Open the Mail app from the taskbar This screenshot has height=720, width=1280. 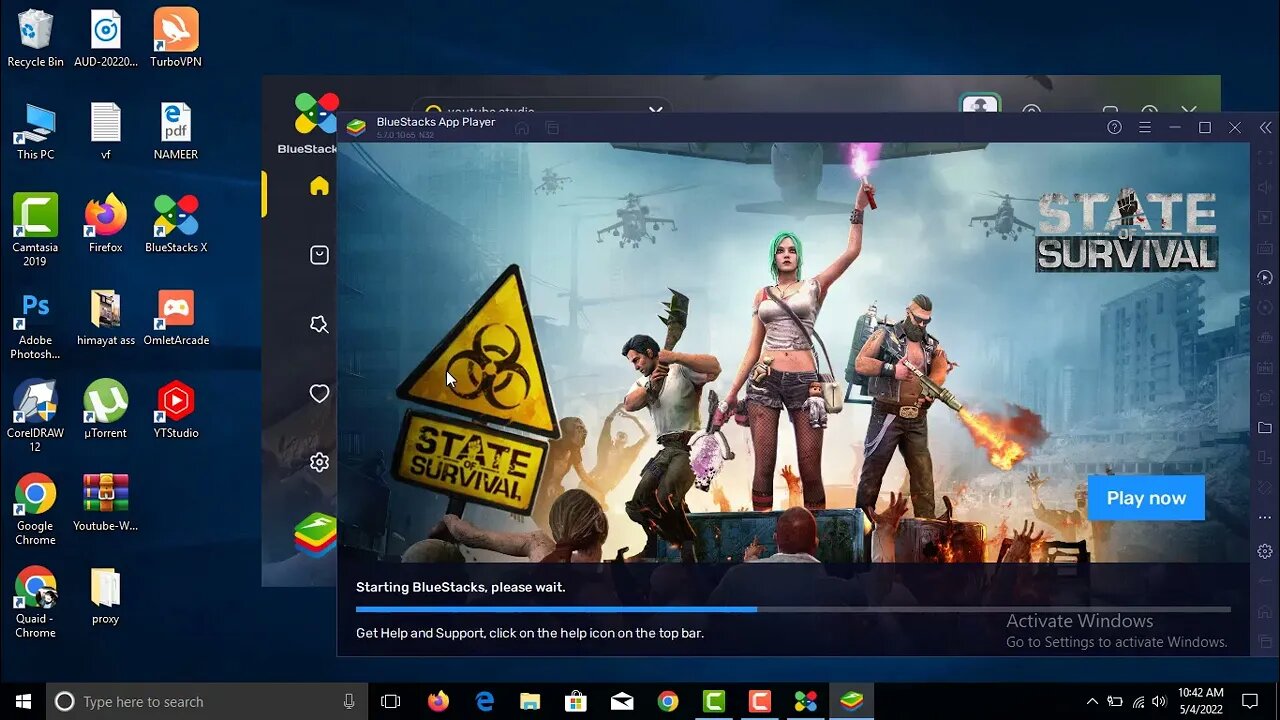click(x=622, y=702)
